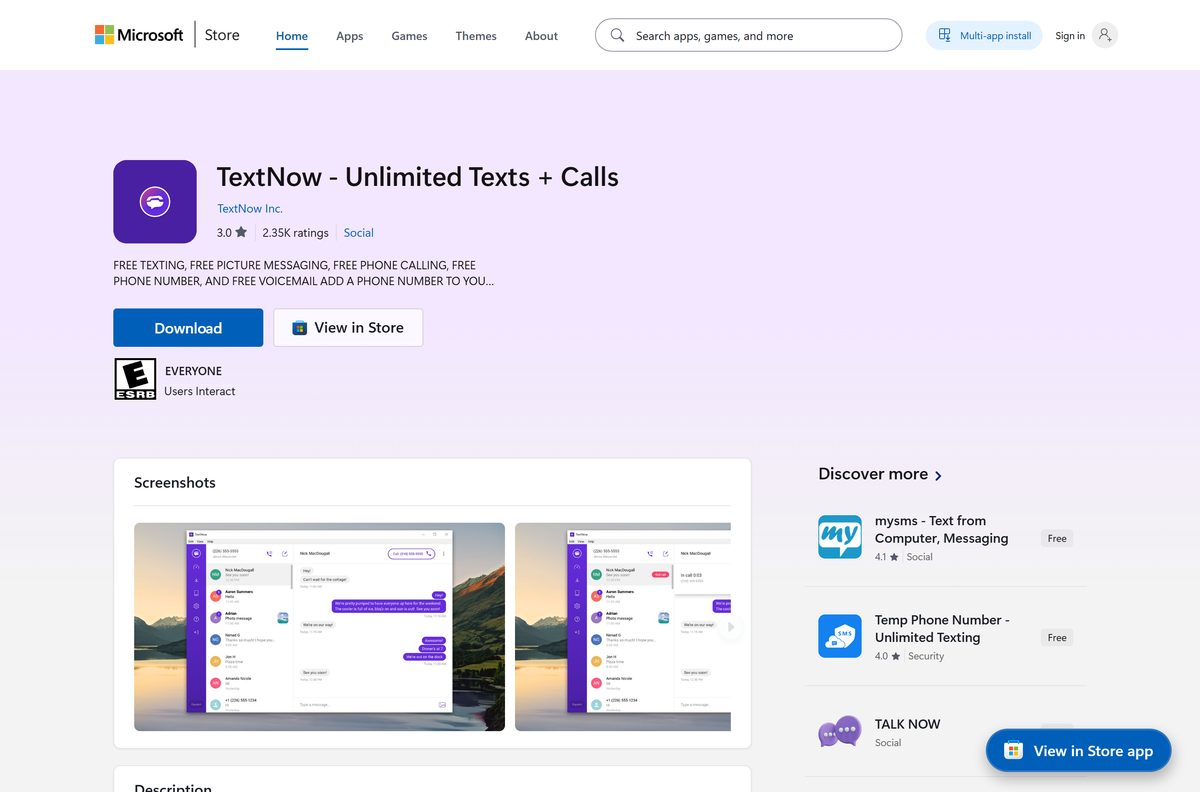This screenshot has height=792, width=1200.
Task: Click the Download button
Action: 188,328
